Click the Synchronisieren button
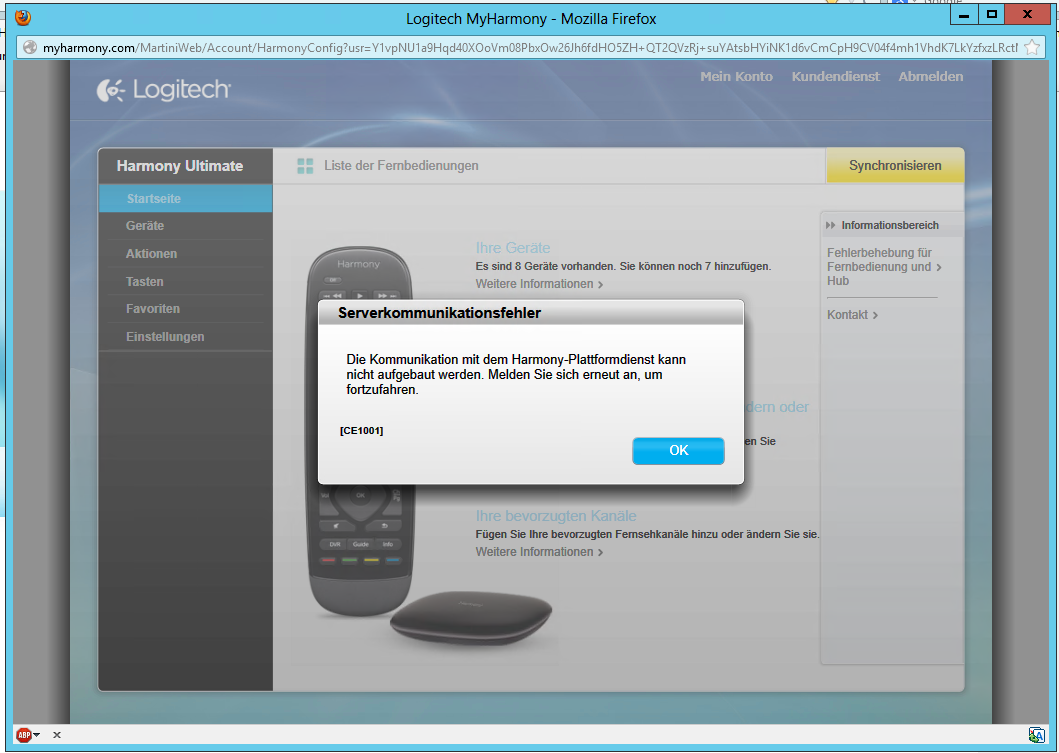 [895, 165]
